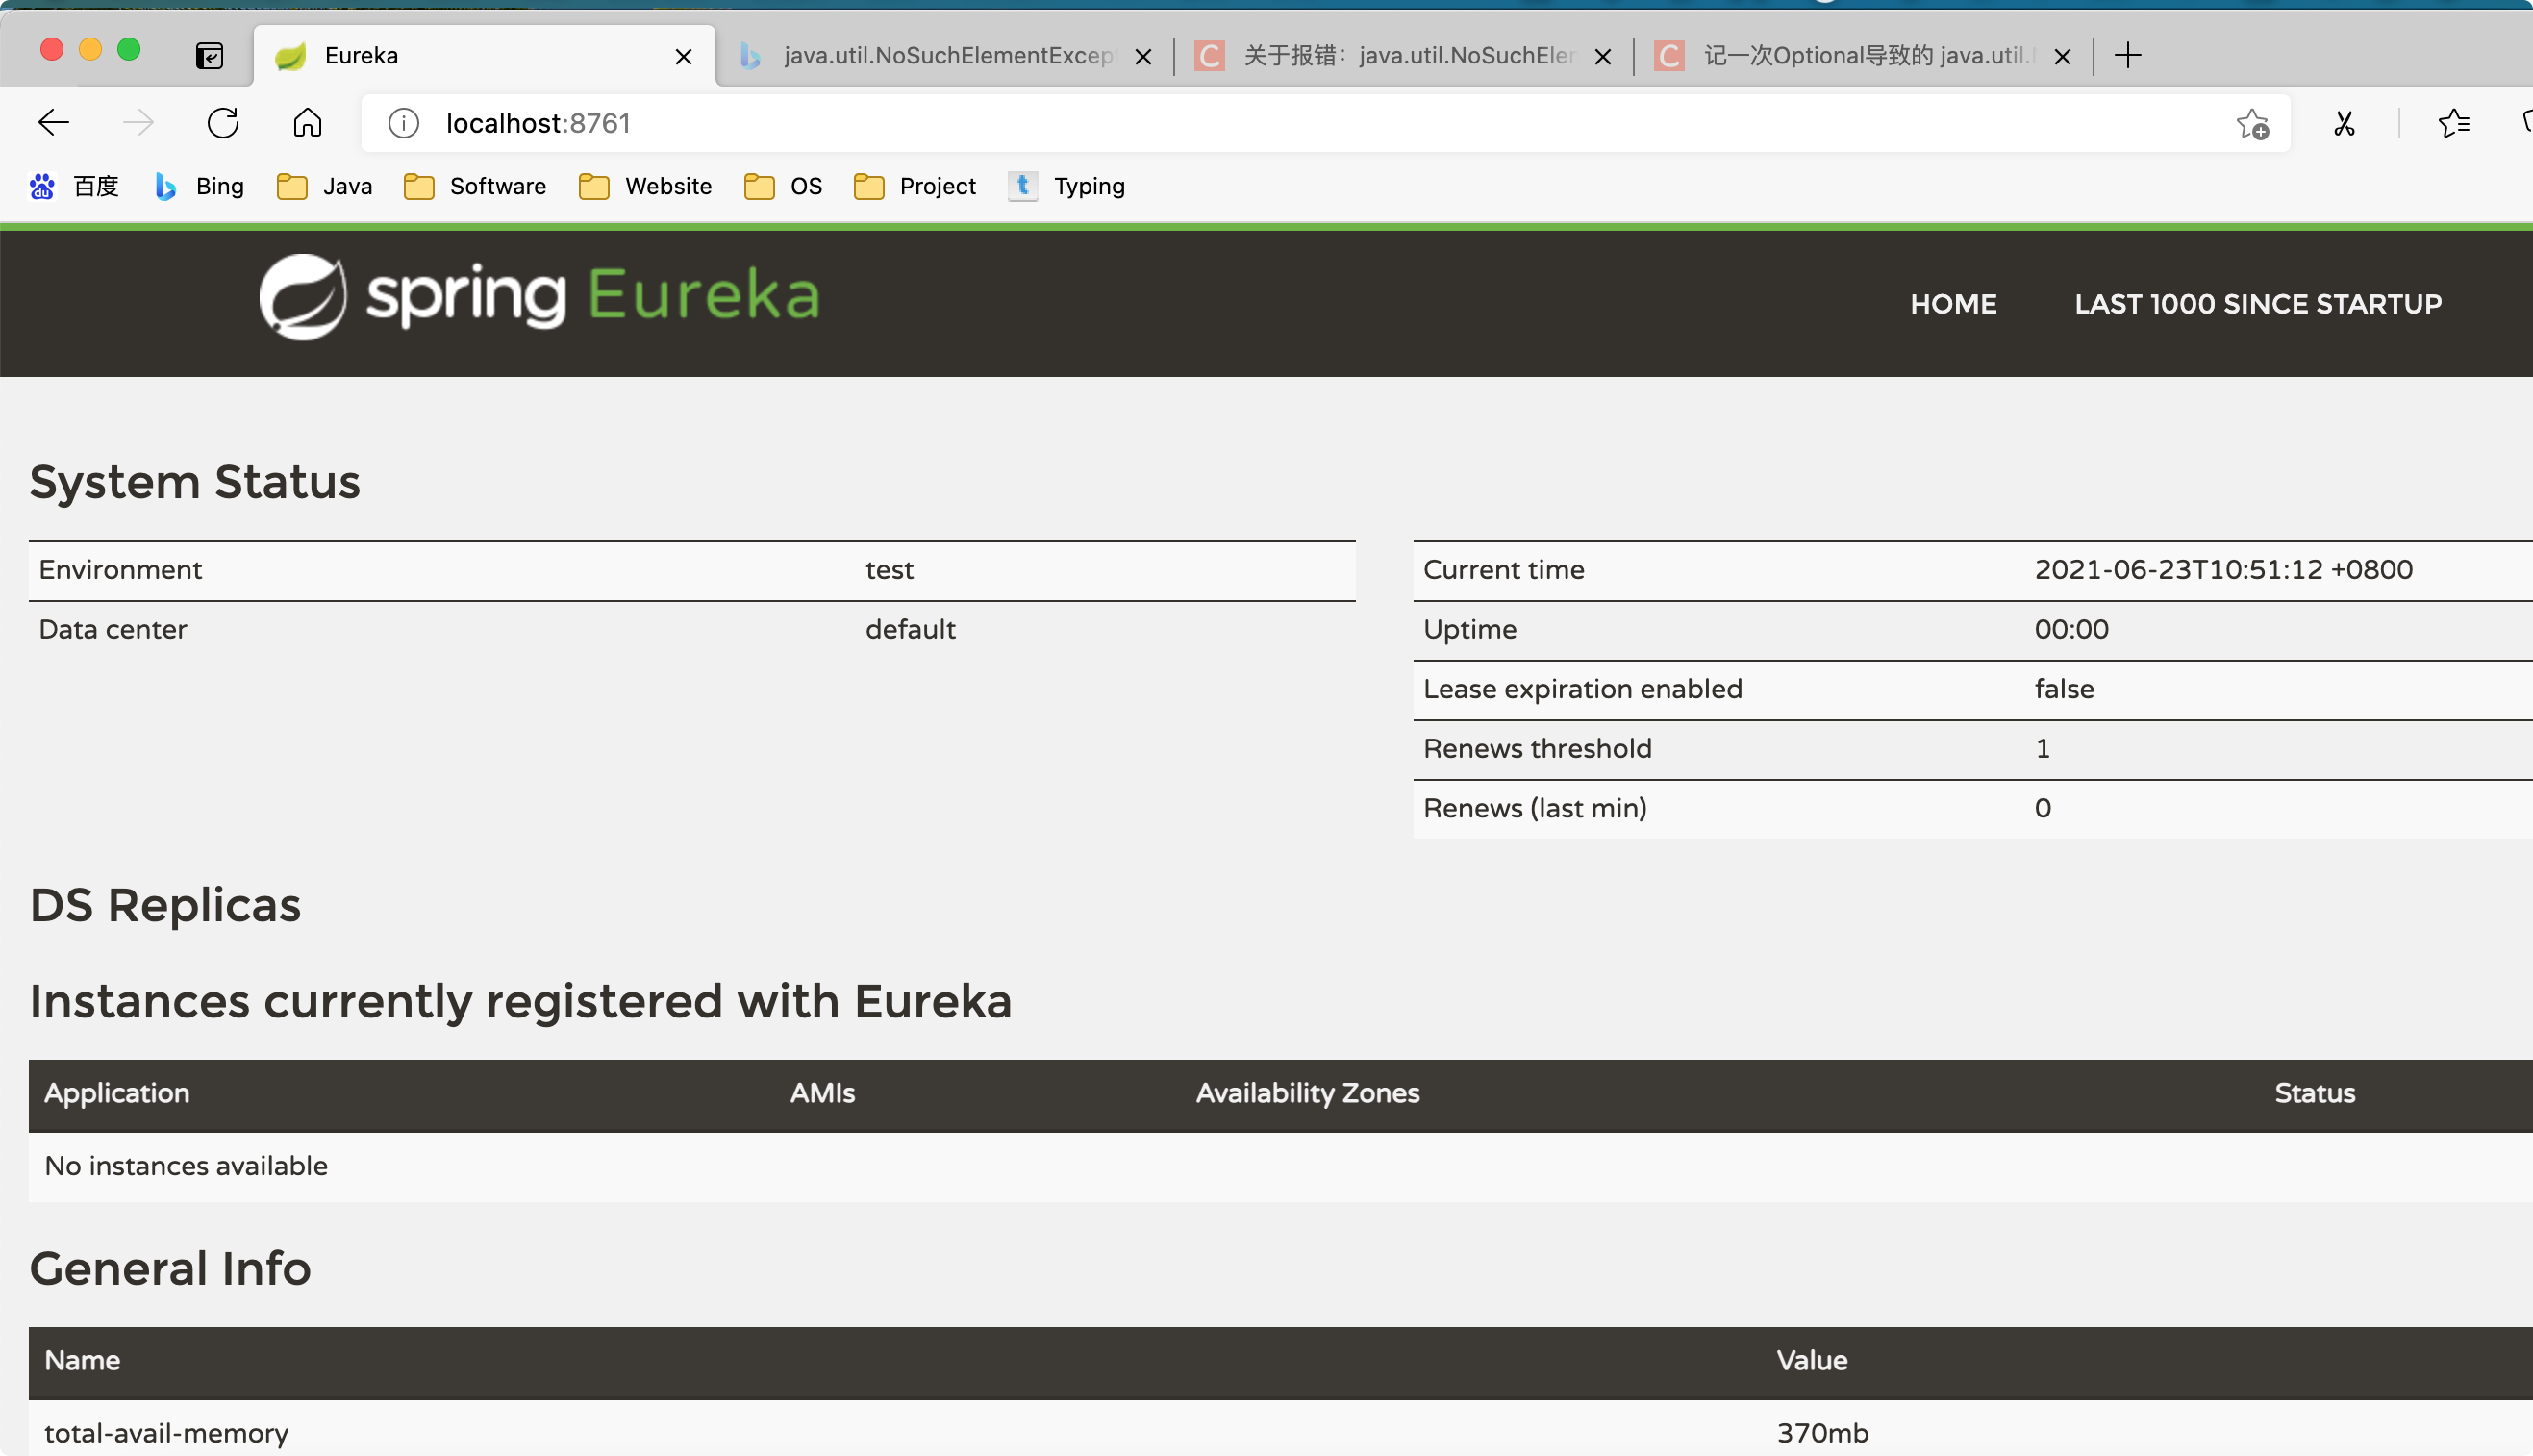Close the 记一次Optional tab
Image resolution: width=2533 pixels, height=1456 pixels.
point(2062,57)
